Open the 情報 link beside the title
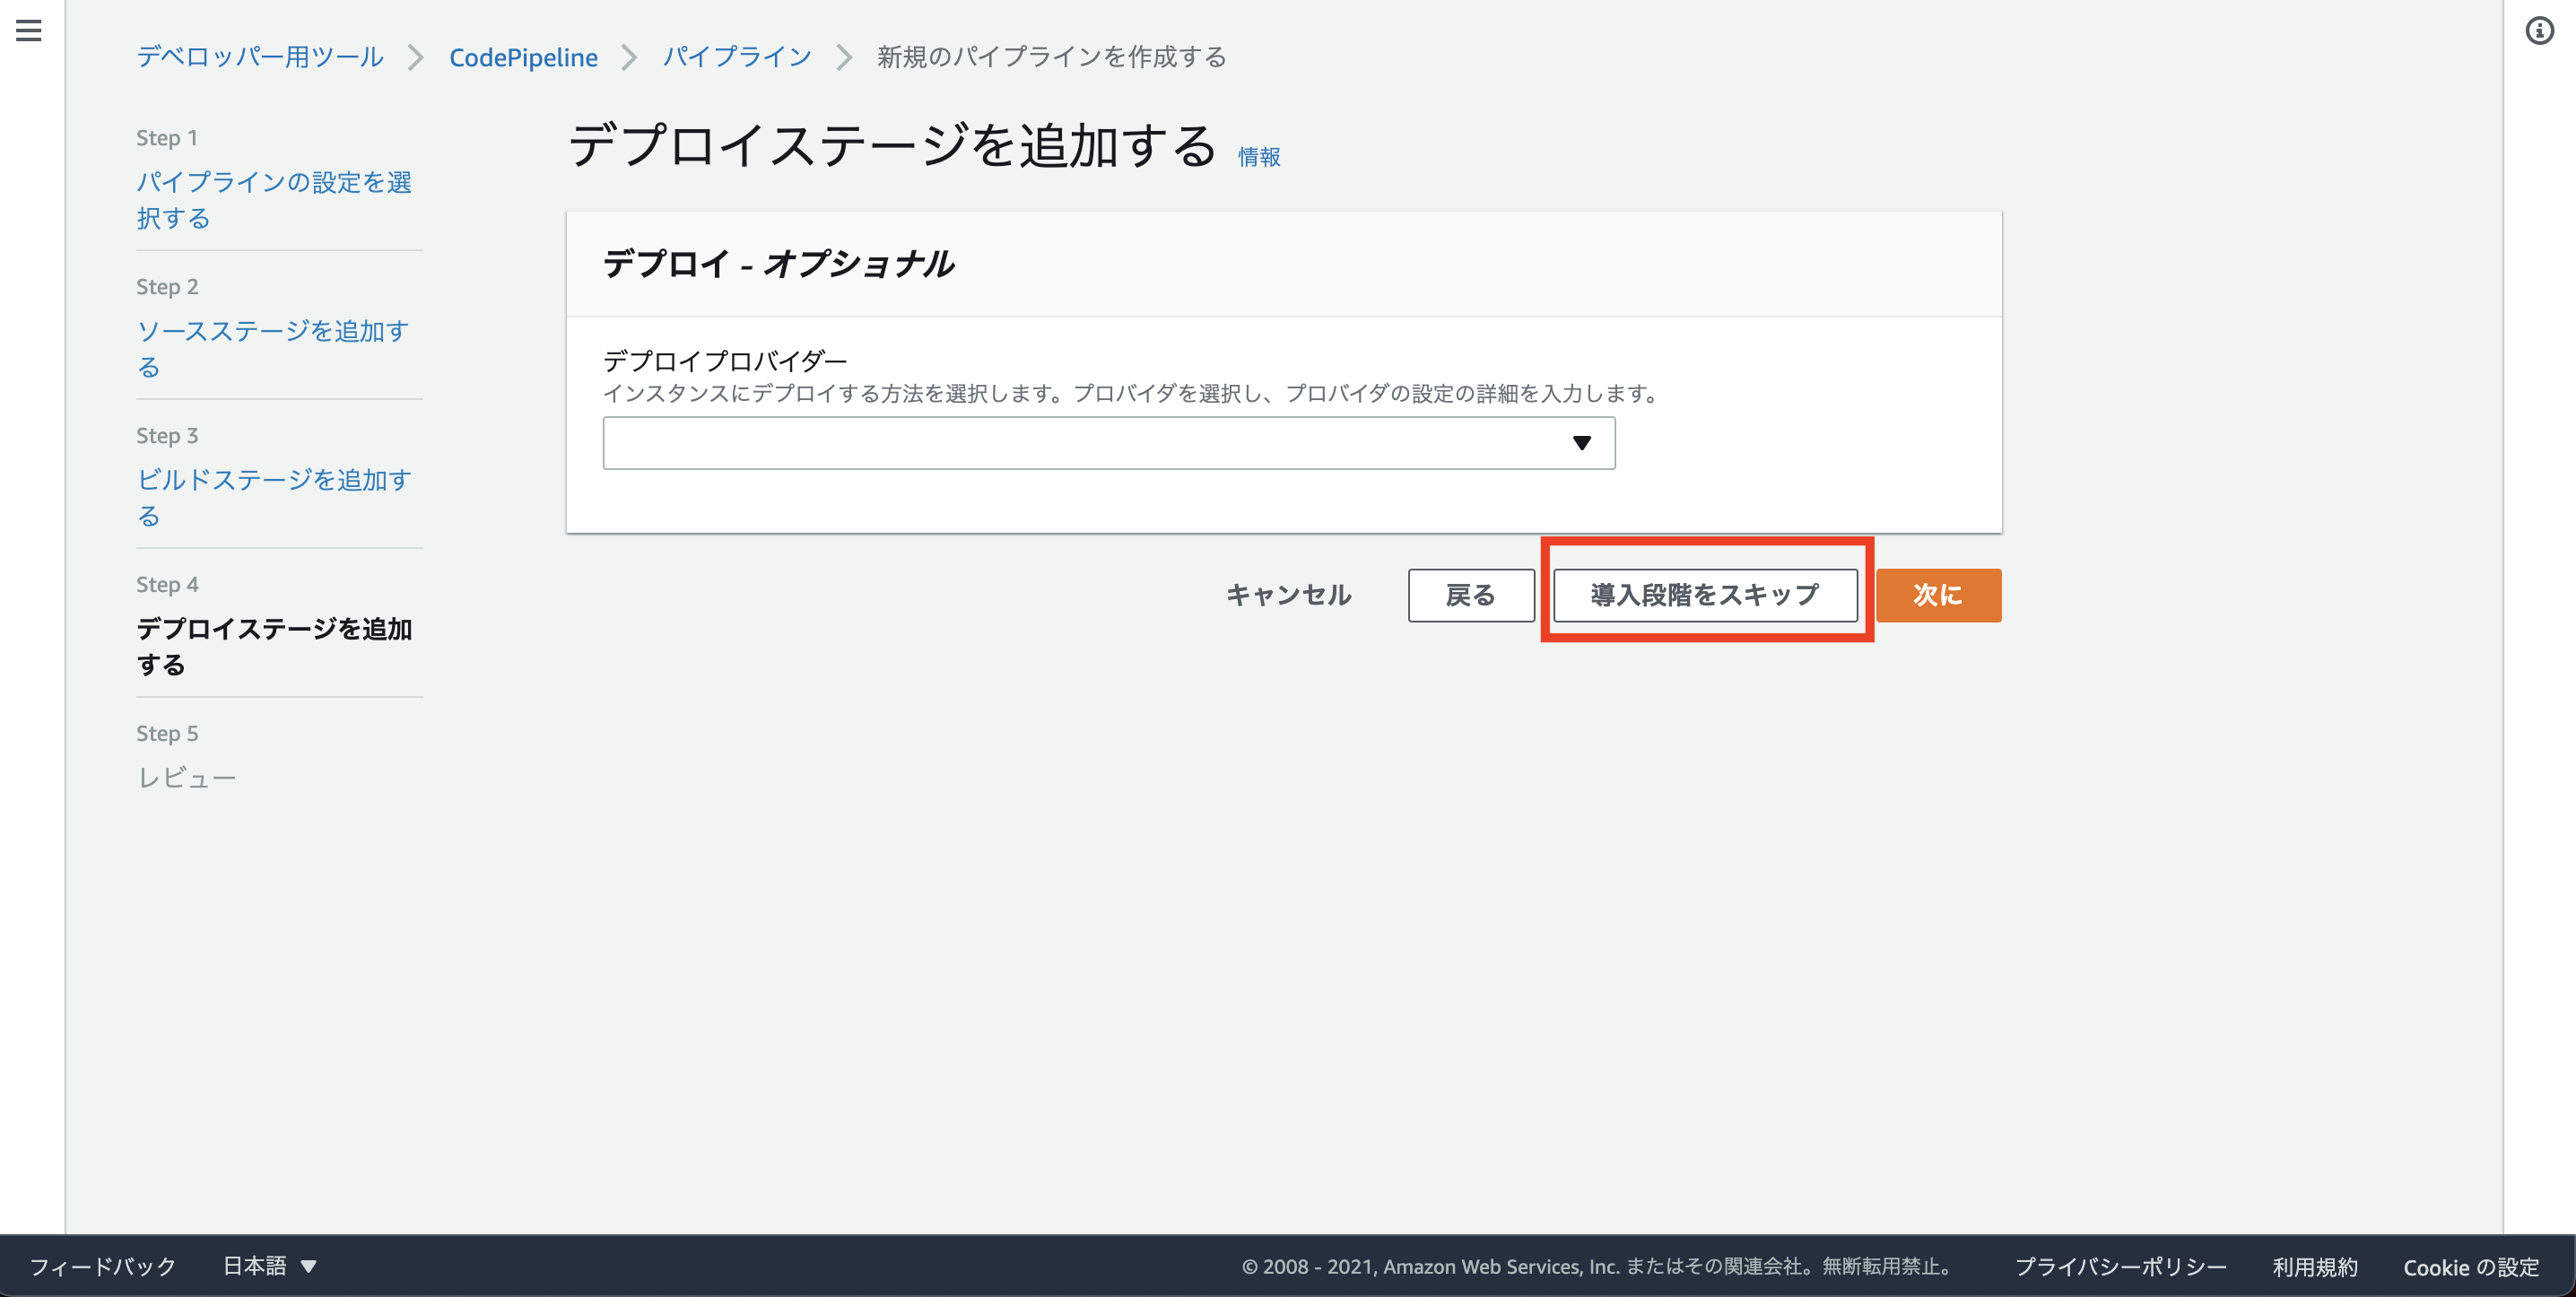The height and width of the screenshot is (1297, 2576). 1258,157
